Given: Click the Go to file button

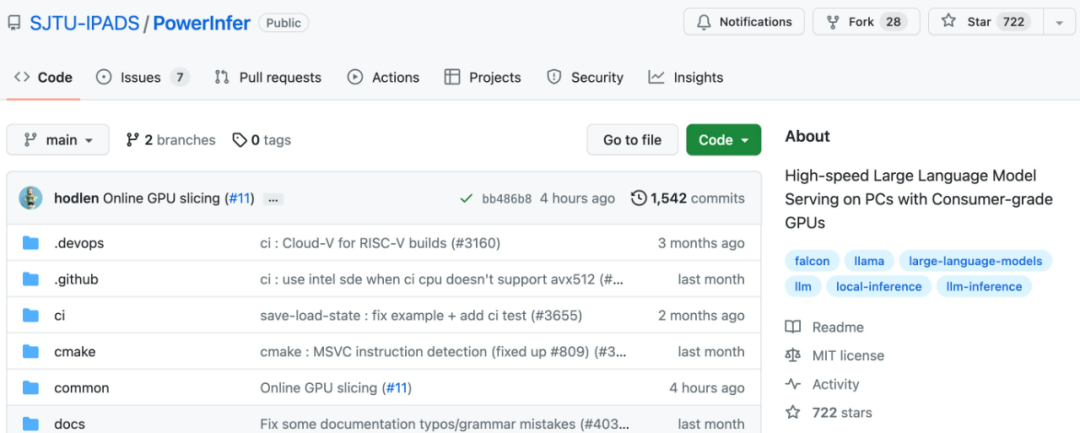Looking at the screenshot, I should pyautogui.click(x=632, y=140).
